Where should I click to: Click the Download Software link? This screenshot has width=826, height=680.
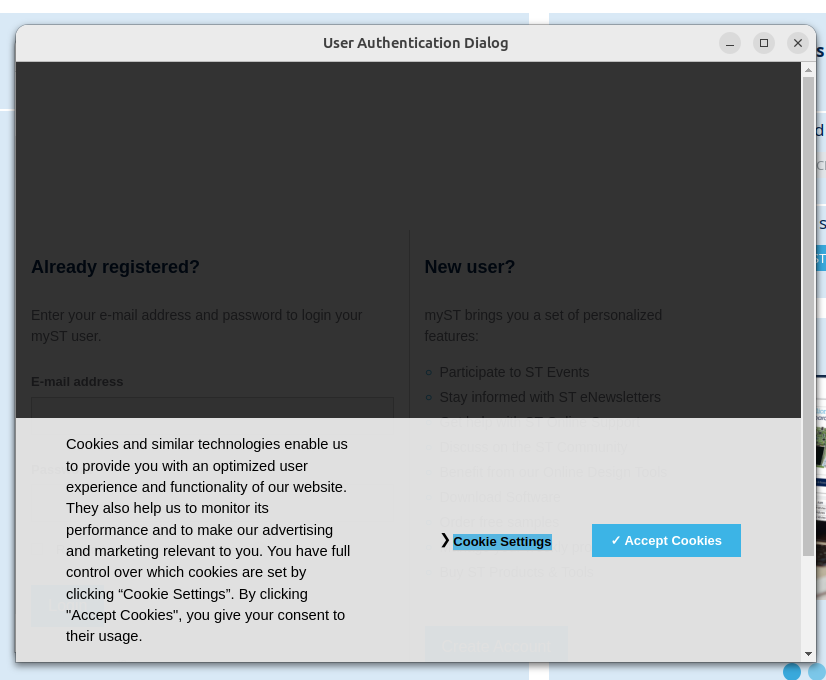[x=500, y=497]
